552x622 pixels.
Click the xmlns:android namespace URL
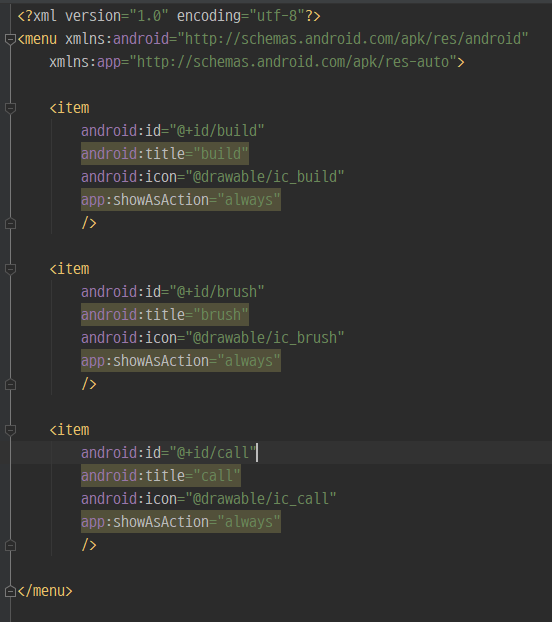(353, 39)
